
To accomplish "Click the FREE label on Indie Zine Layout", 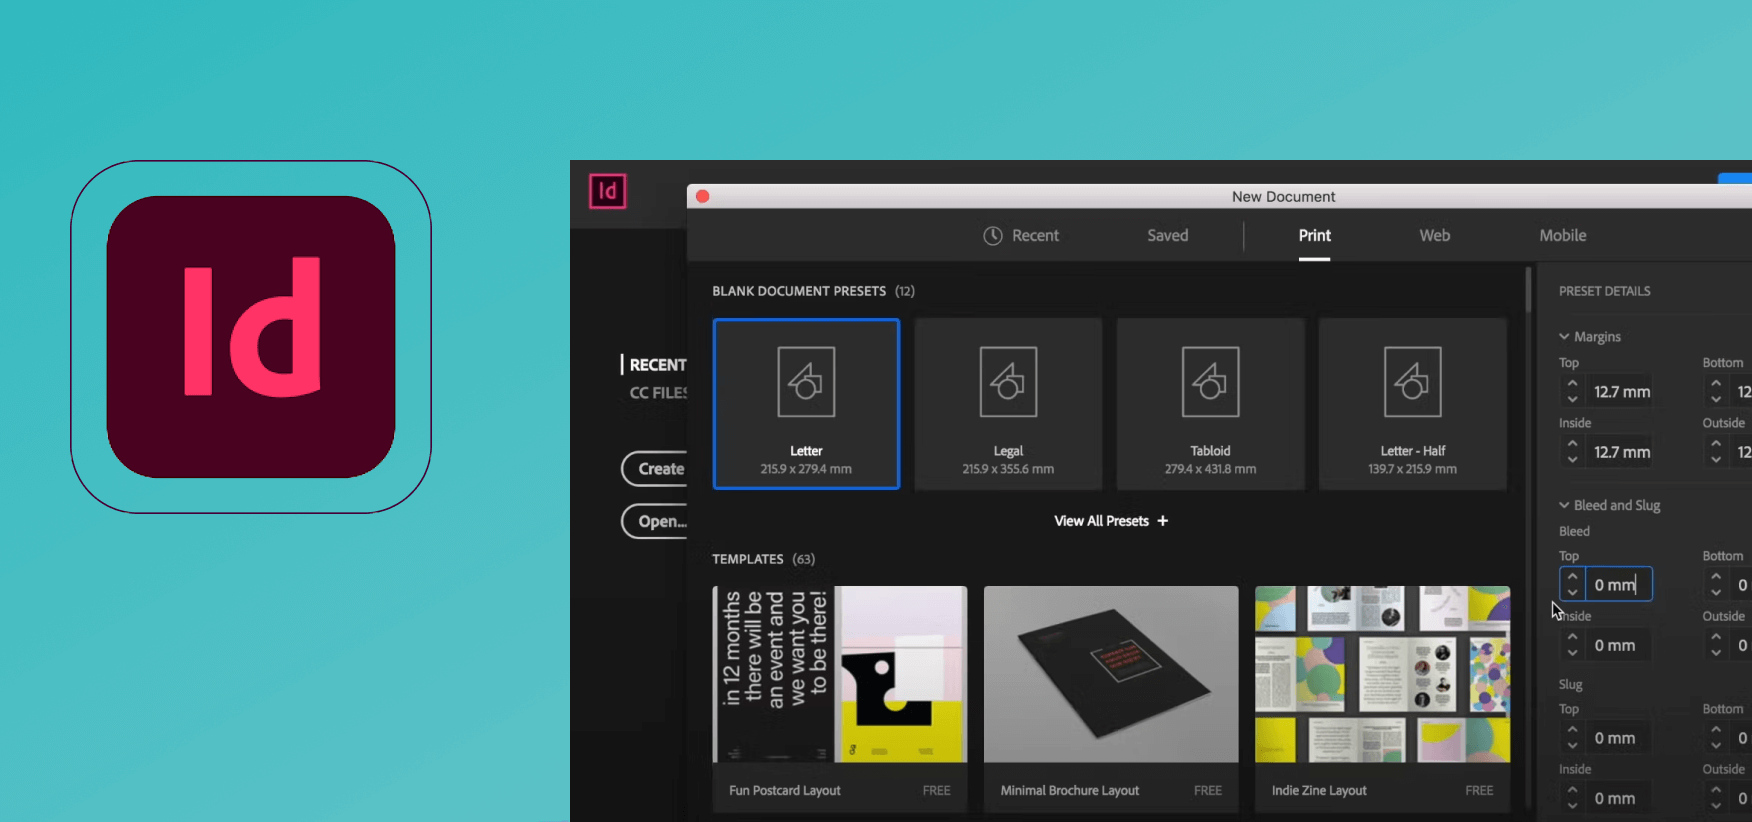I will pos(1478,791).
